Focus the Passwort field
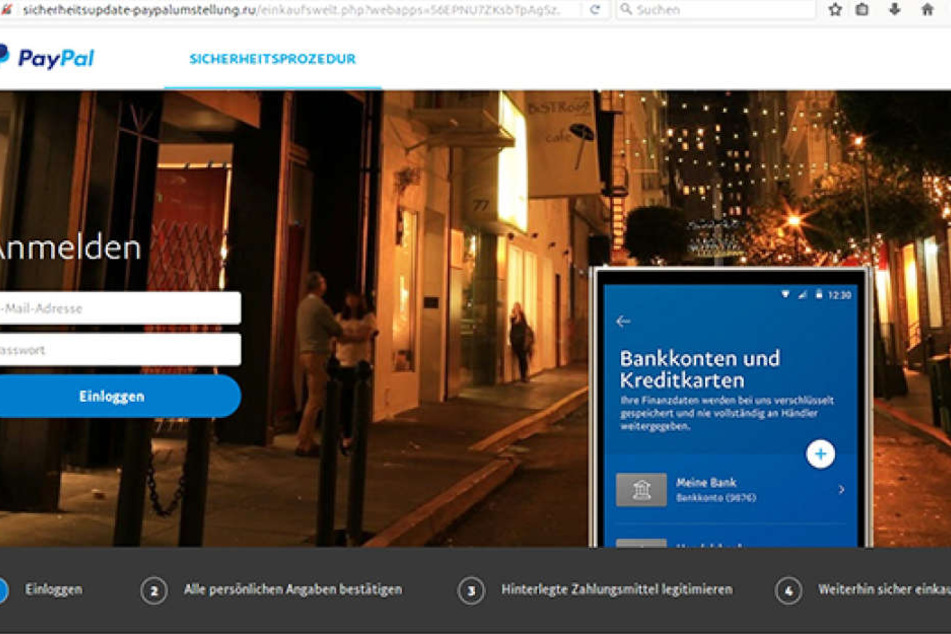Screen dimensions: 951x634 [119, 349]
